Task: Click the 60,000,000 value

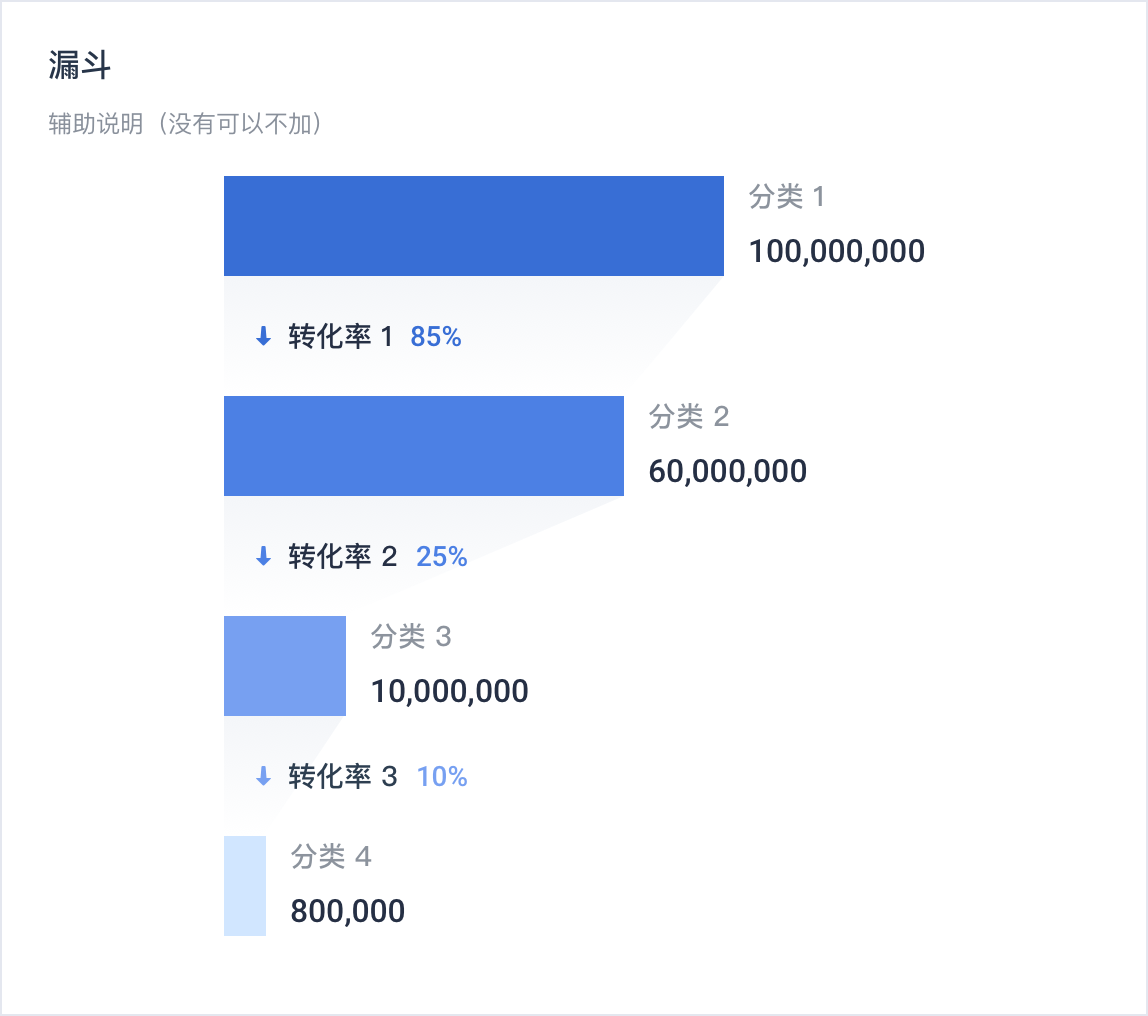Action: pyautogui.click(x=728, y=471)
